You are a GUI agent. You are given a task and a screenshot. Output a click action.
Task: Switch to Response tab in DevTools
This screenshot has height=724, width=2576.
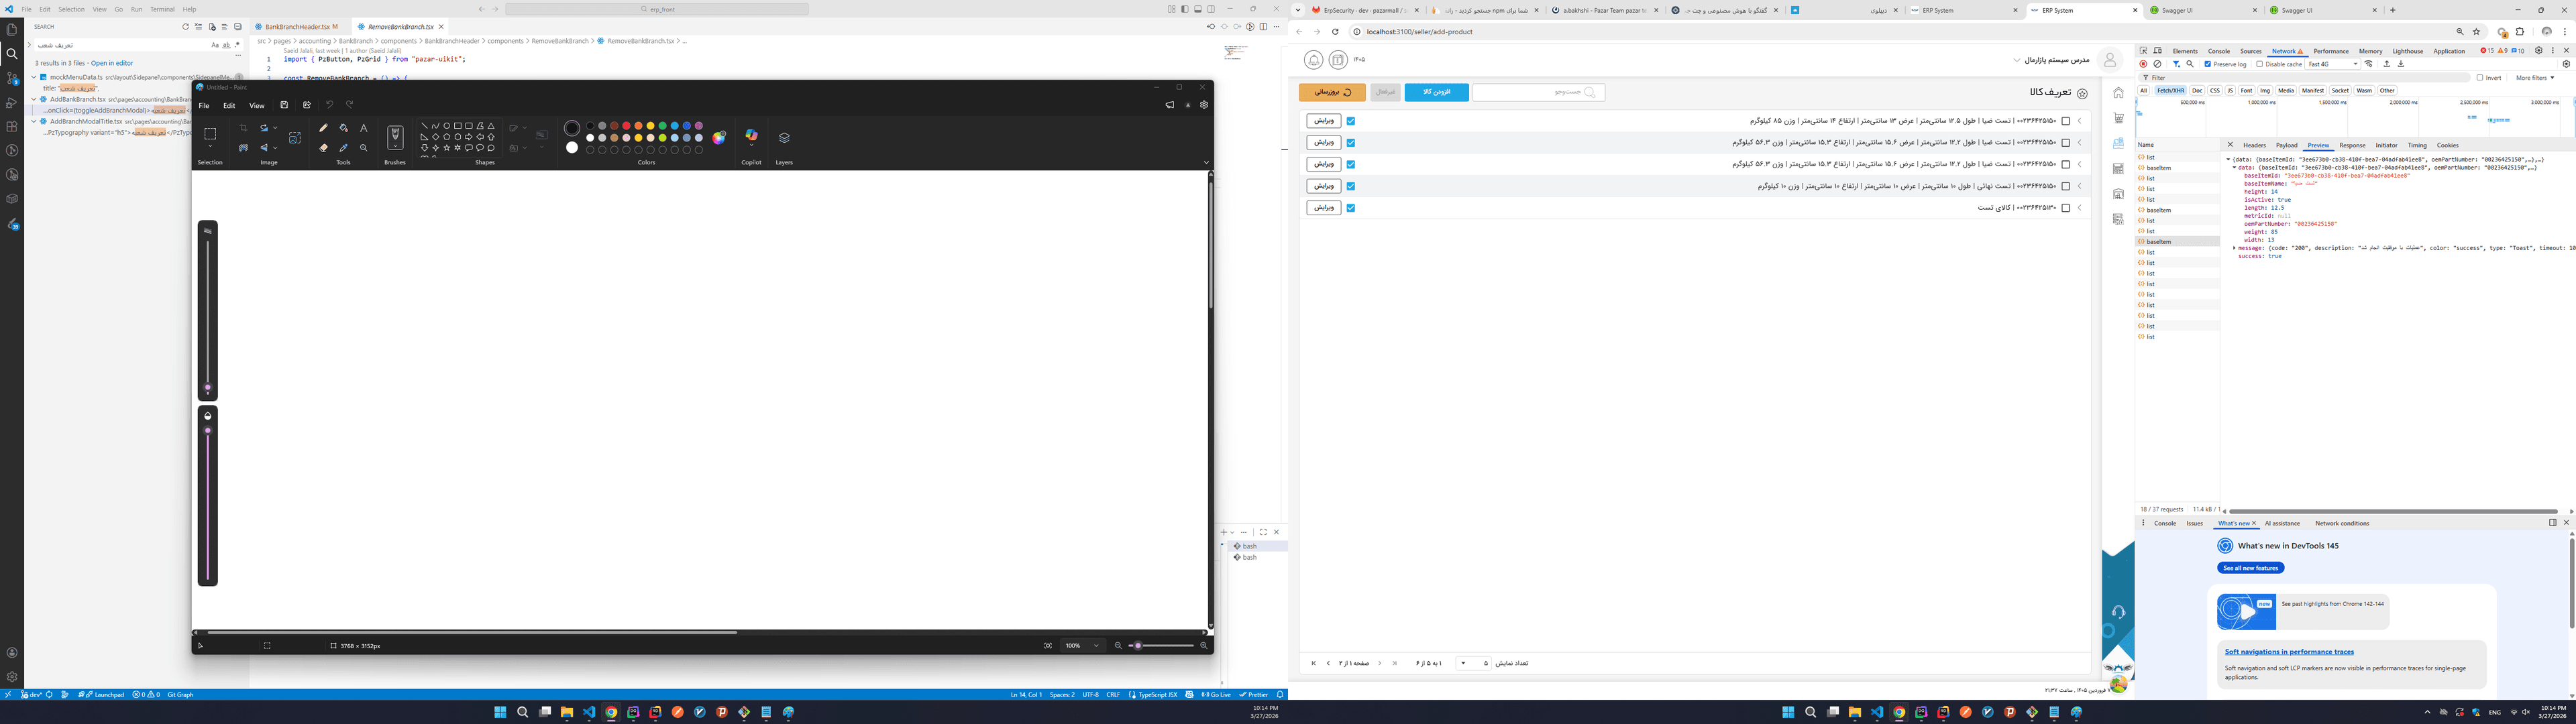click(2352, 145)
